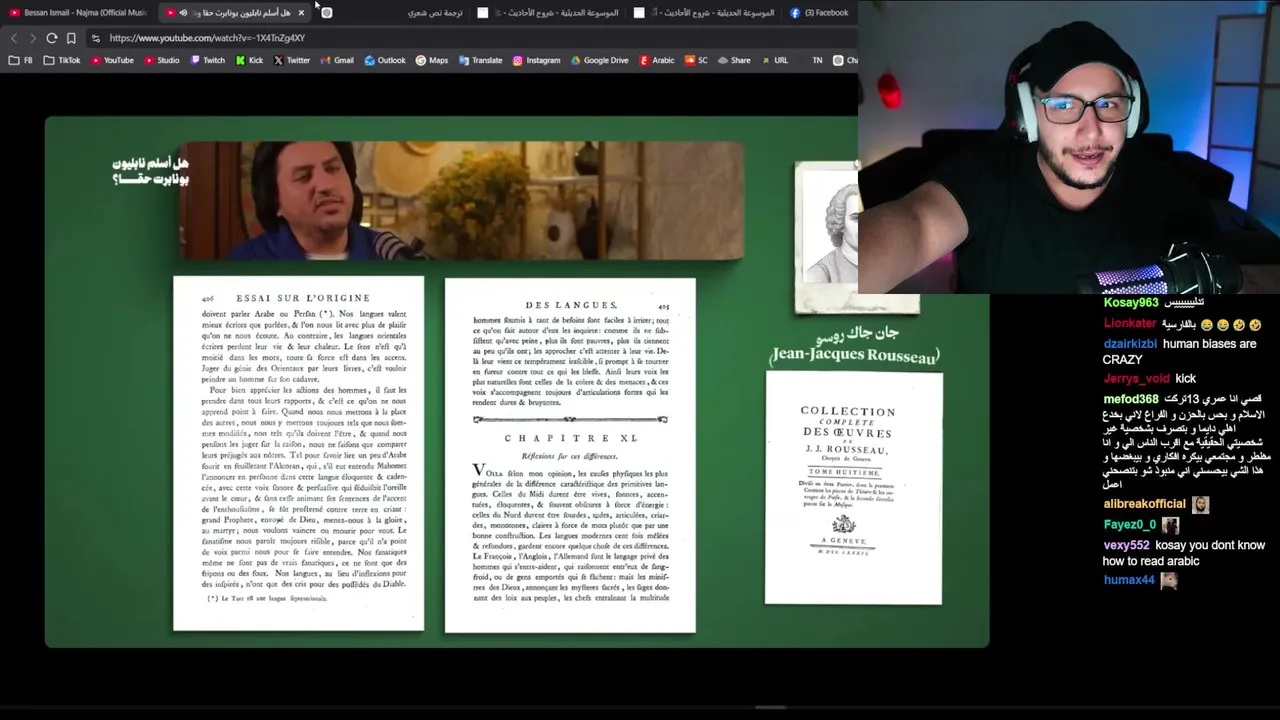Select Kosay963 username in chat
The height and width of the screenshot is (720, 1280).
tap(1131, 303)
